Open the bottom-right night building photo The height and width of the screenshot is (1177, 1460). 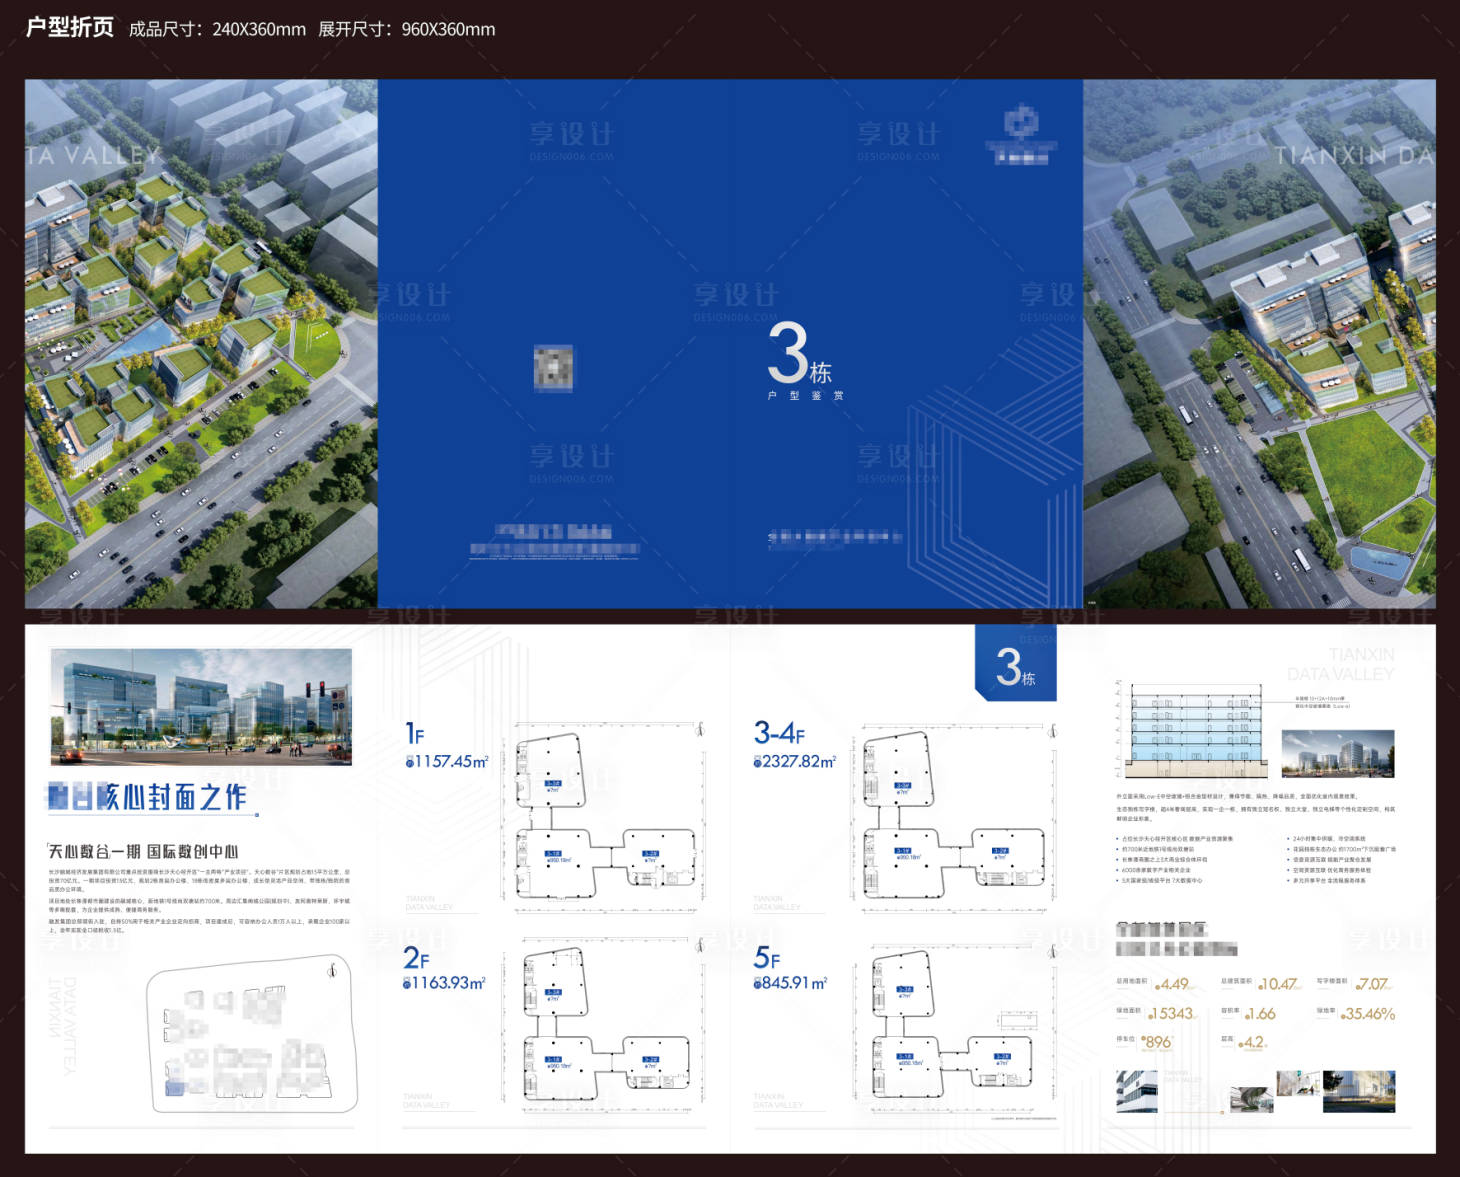pyautogui.click(x=1358, y=1091)
